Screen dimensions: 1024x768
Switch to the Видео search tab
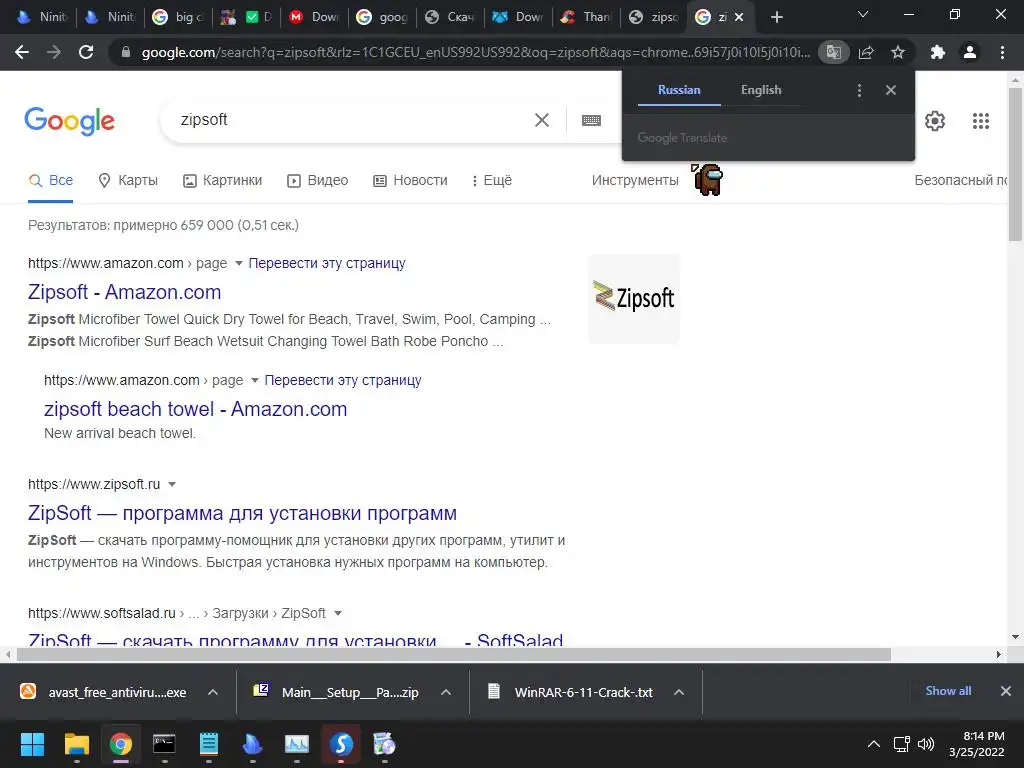[317, 180]
